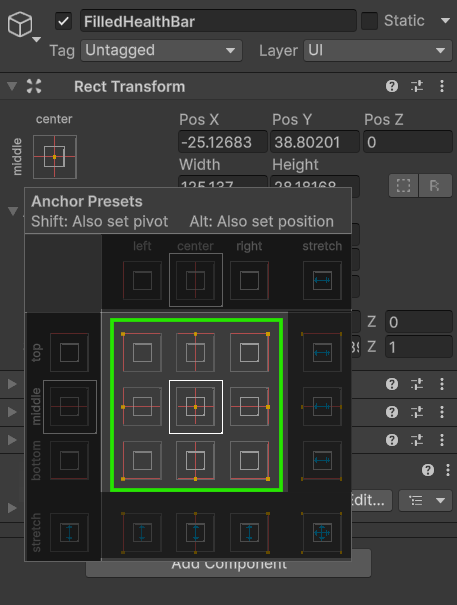Select the top-left anchor preset
457x605 pixels.
coord(142,353)
